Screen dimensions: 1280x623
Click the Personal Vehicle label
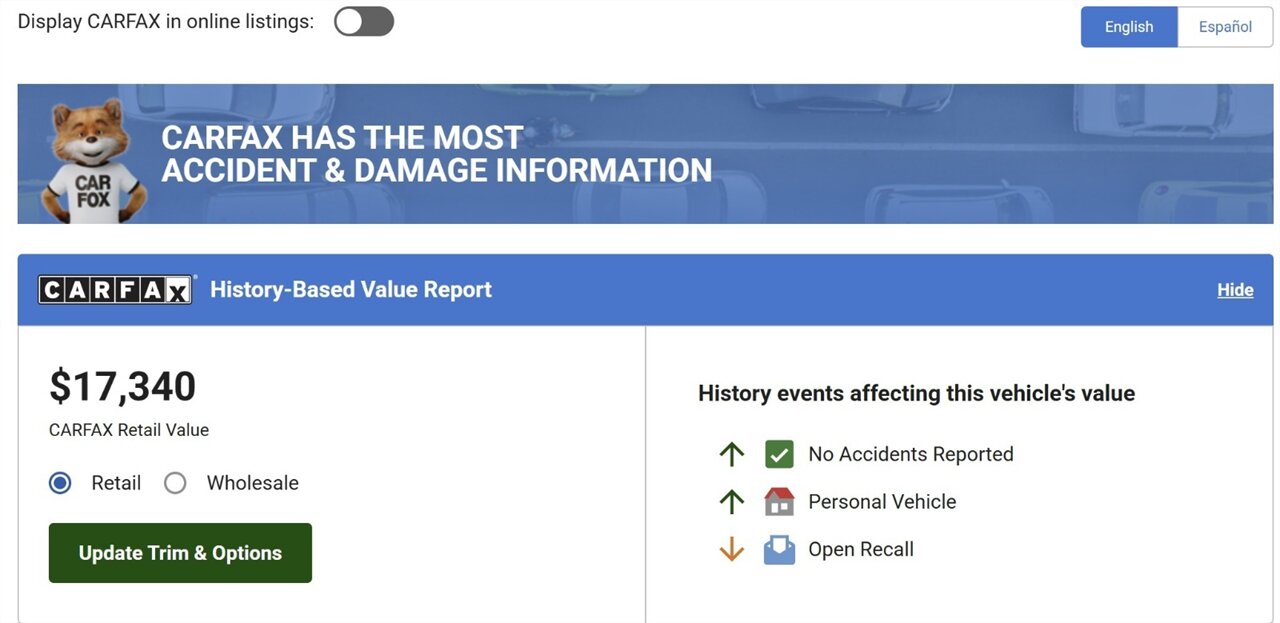(881, 502)
